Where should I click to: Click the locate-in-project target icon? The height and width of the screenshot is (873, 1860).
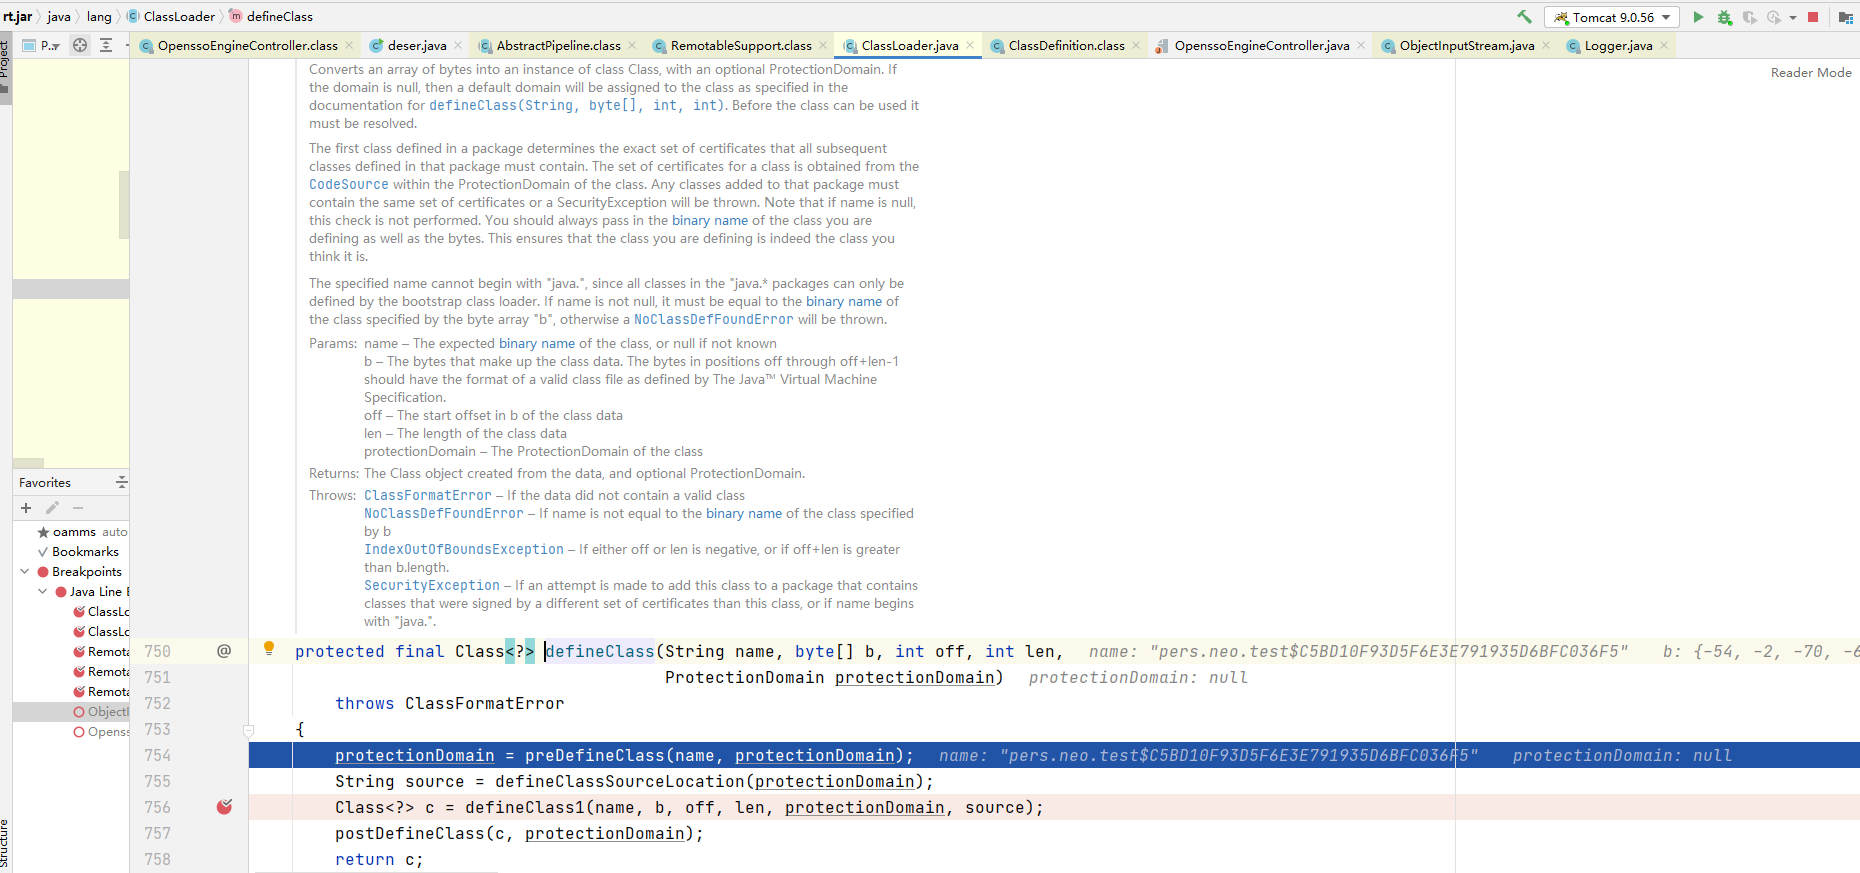80,45
